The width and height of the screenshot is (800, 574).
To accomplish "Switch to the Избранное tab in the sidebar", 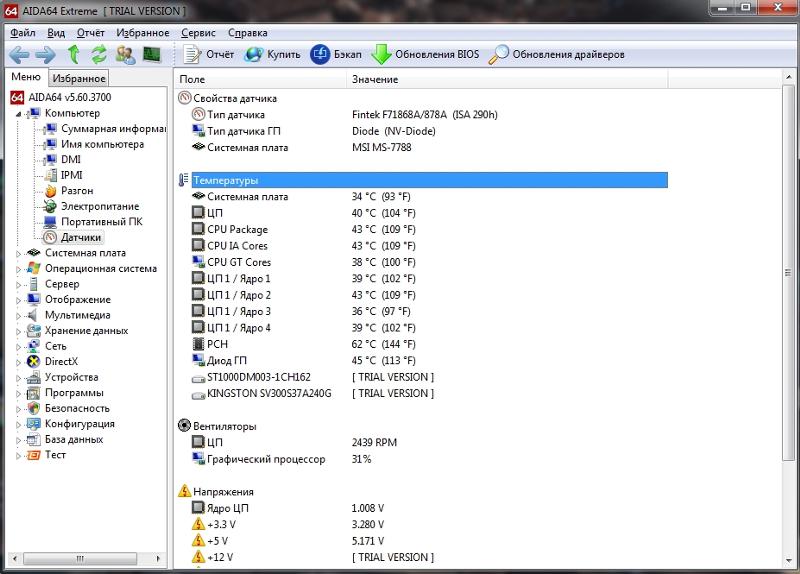I will (x=79, y=79).
